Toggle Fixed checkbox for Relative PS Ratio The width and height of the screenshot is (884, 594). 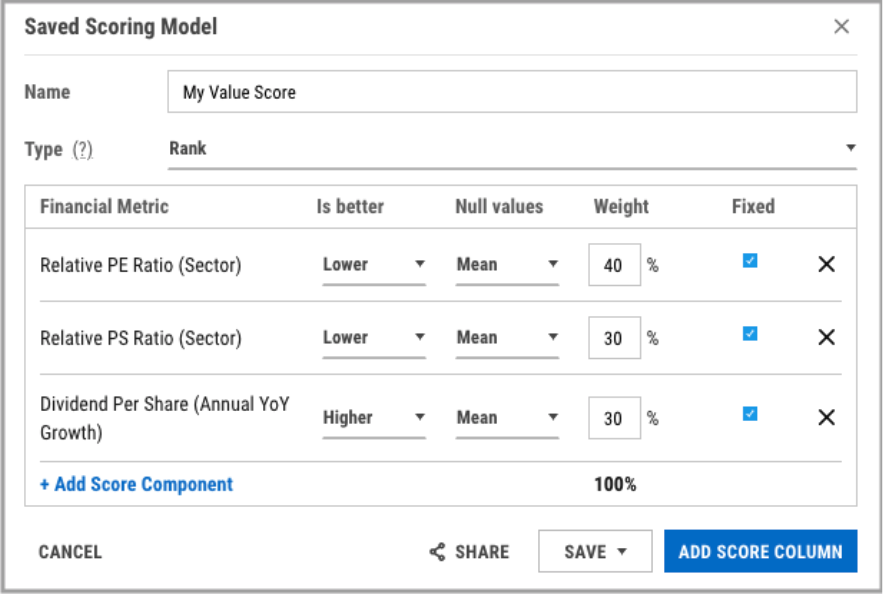749,334
